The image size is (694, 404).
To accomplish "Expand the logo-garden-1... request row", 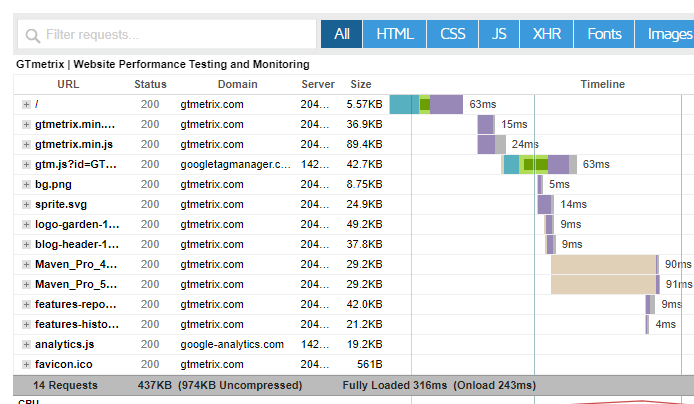I will 26,224.
